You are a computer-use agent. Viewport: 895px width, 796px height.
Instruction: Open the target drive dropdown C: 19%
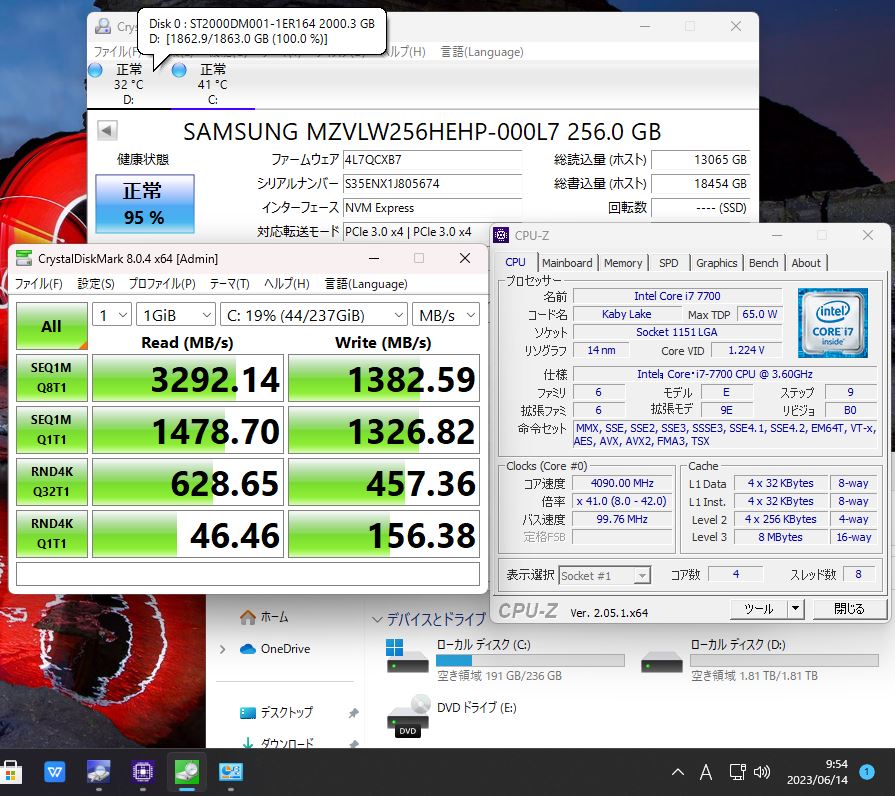pos(314,315)
